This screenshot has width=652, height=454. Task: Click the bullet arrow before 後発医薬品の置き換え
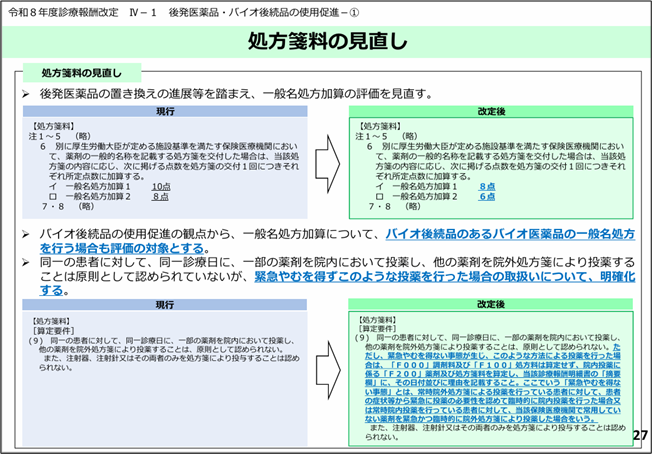click(x=27, y=94)
